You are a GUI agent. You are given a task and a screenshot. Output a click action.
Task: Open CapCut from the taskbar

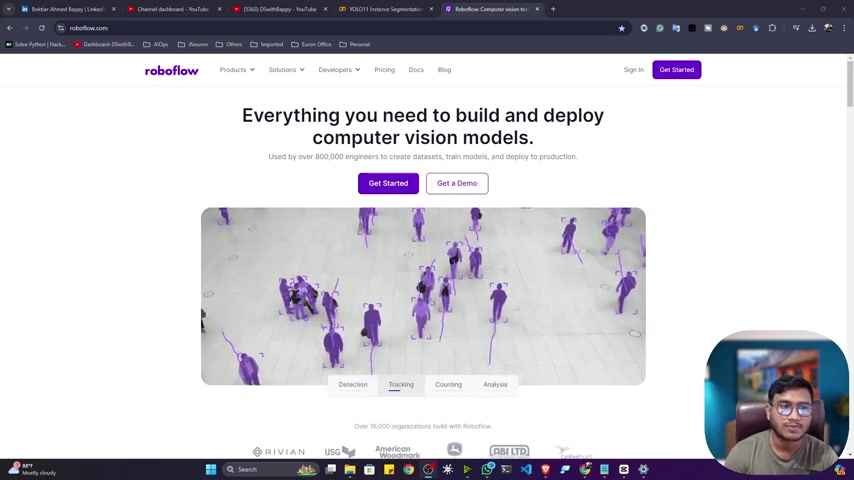tap(624, 469)
